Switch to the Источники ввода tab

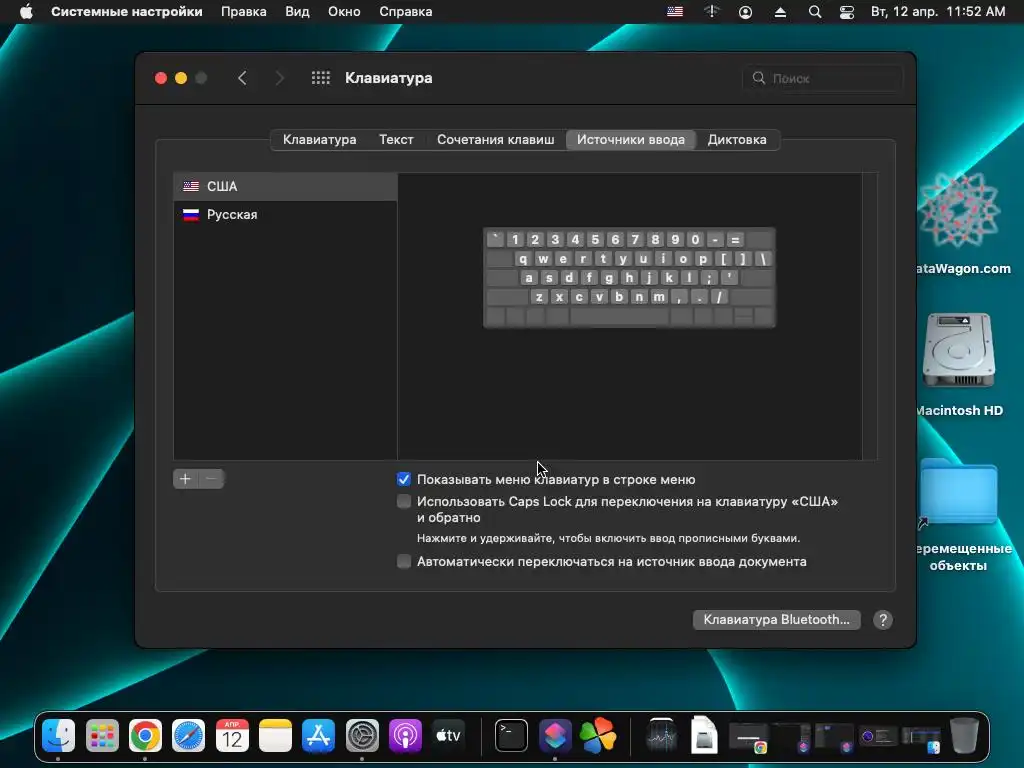(631, 140)
